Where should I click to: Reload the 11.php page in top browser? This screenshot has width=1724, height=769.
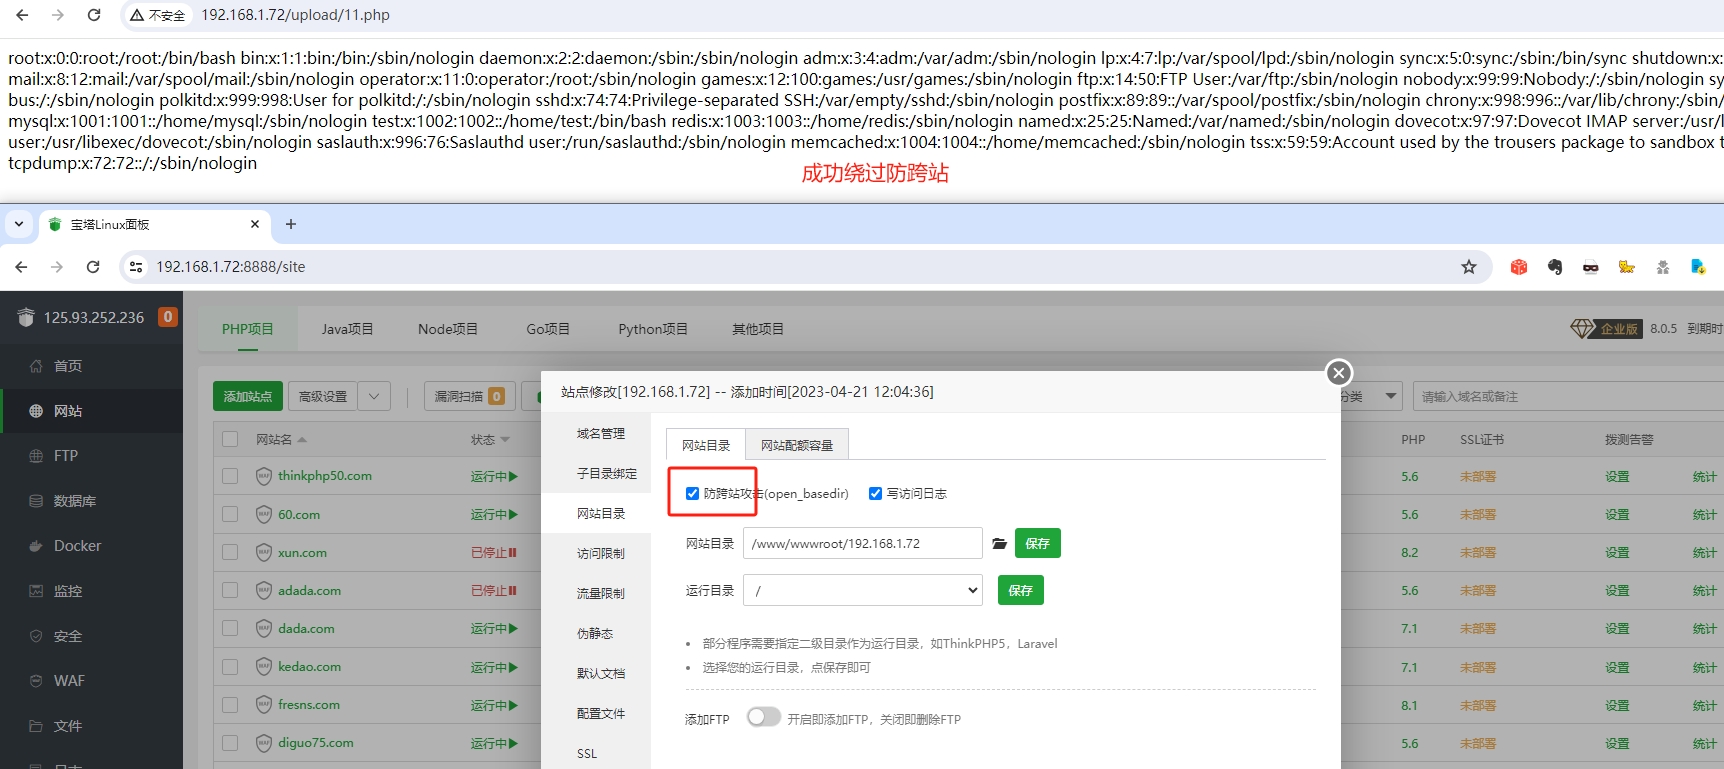coord(94,15)
